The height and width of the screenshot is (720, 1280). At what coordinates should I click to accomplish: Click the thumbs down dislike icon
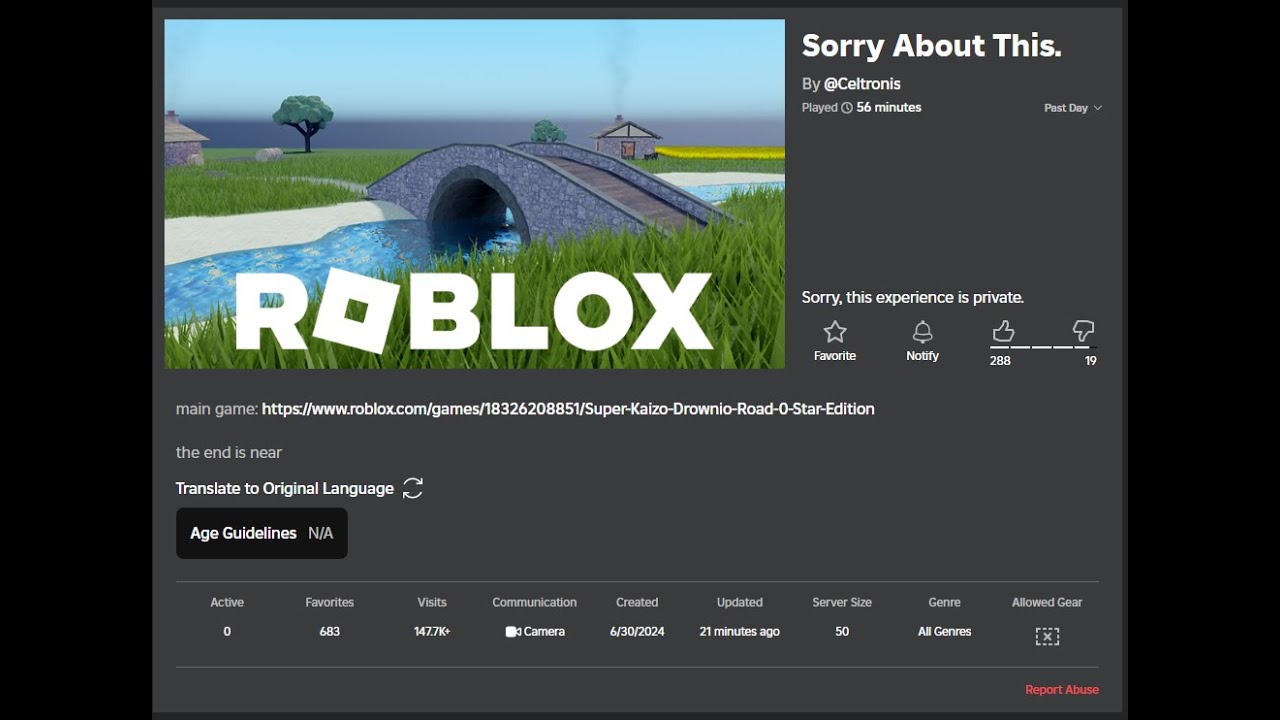point(1083,331)
